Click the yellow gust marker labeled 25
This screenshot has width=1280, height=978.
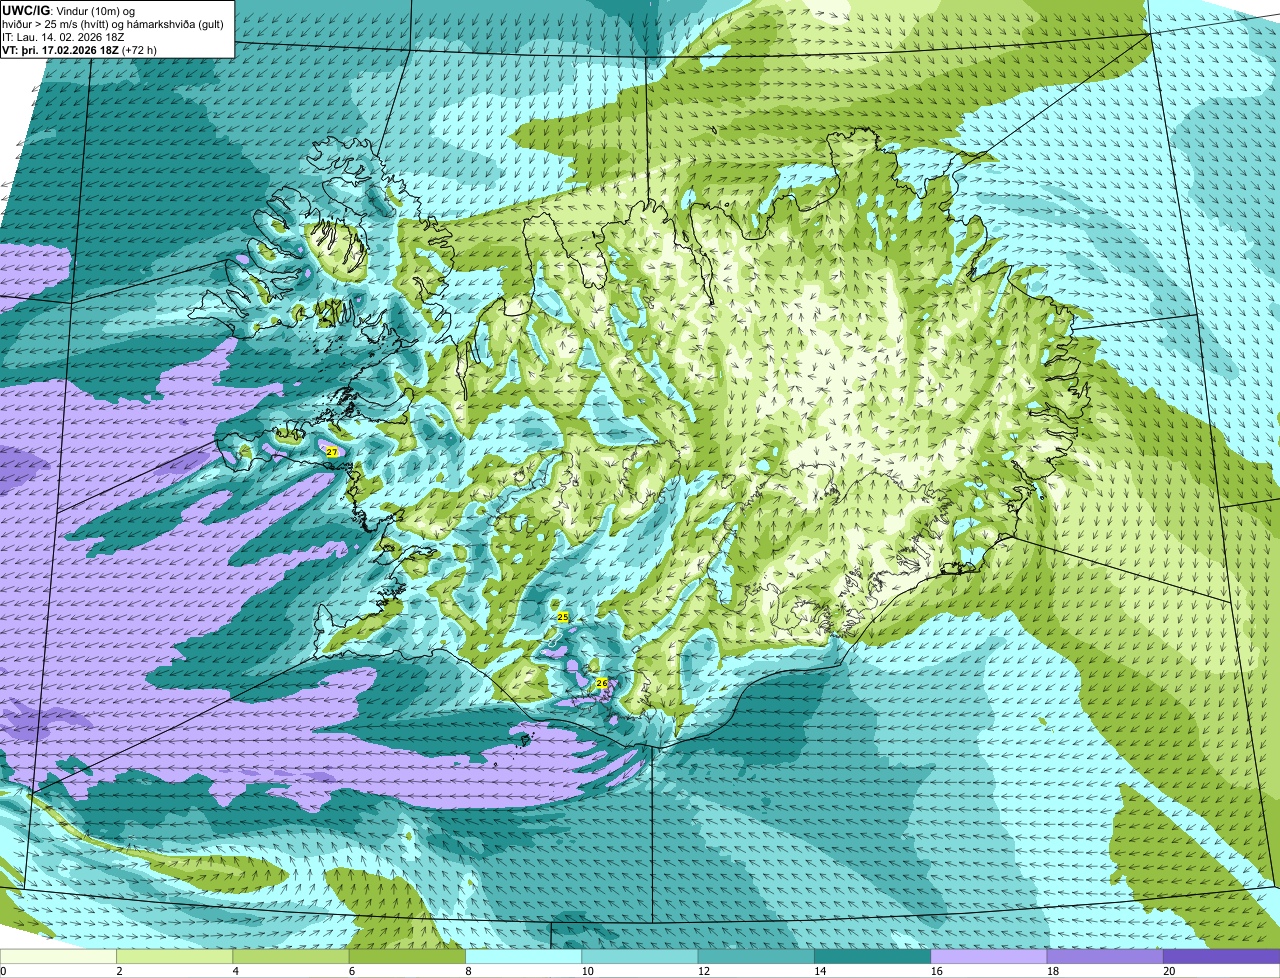pyautogui.click(x=563, y=617)
